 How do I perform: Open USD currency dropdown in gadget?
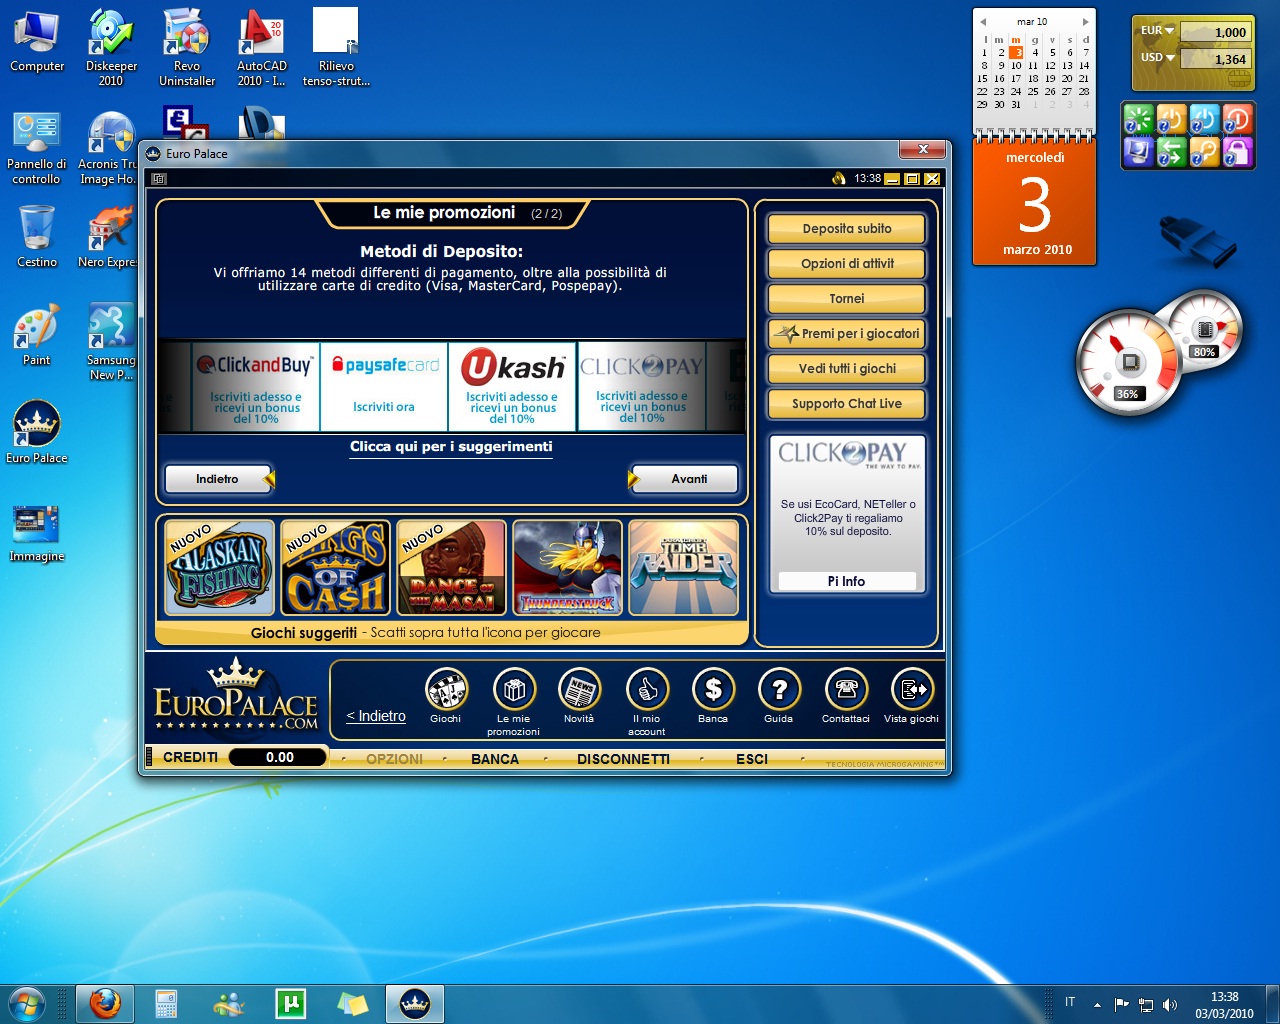click(x=1158, y=58)
